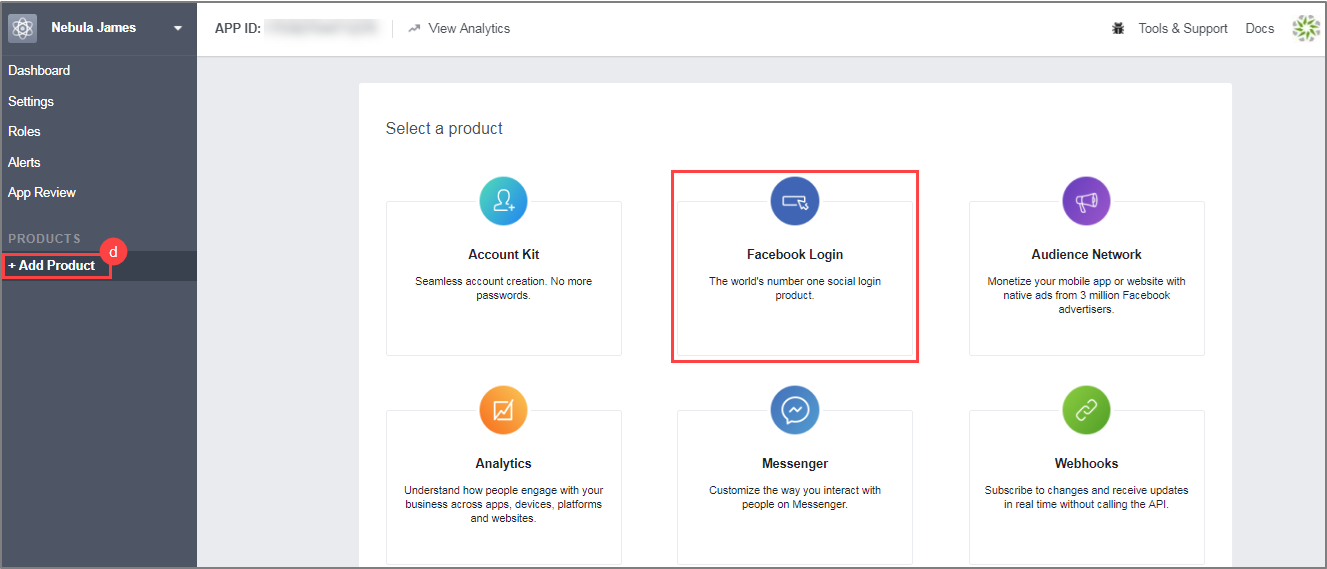This screenshot has height=569, width=1327.
Task: Click the Facebook Login blue icon
Action: point(795,202)
